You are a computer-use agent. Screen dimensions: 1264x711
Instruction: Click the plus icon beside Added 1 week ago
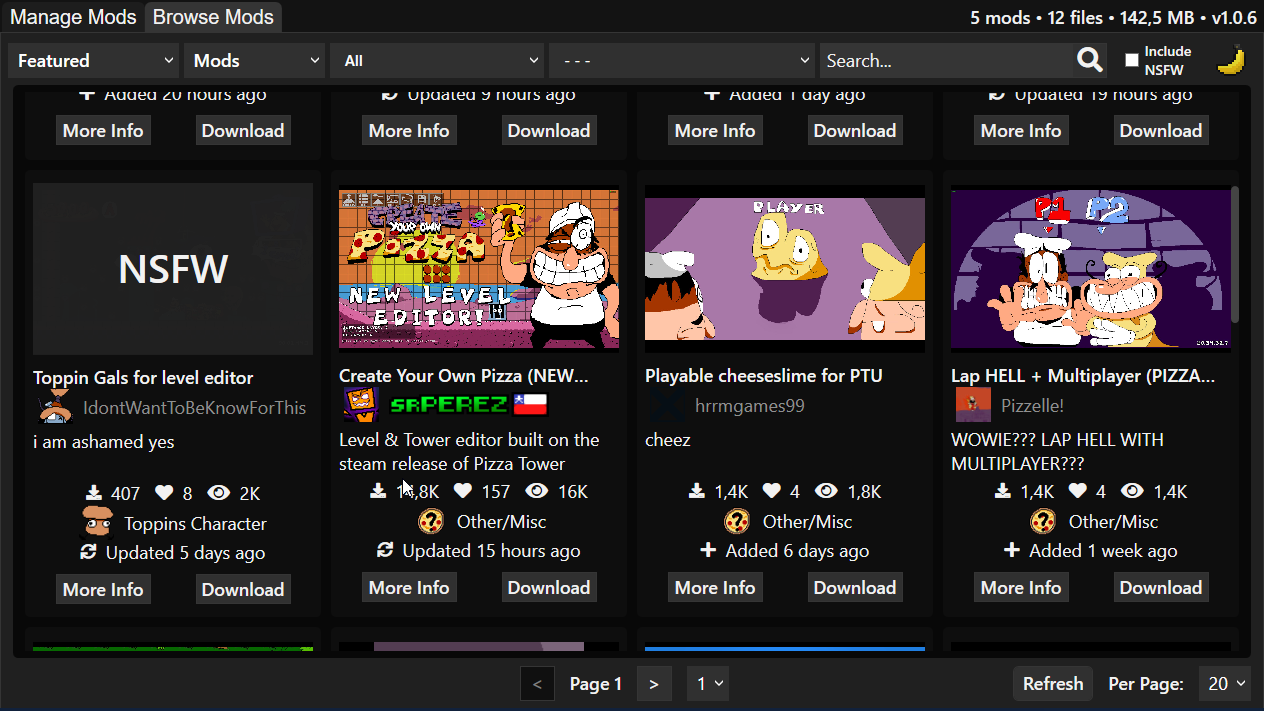[x=1012, y=550]
